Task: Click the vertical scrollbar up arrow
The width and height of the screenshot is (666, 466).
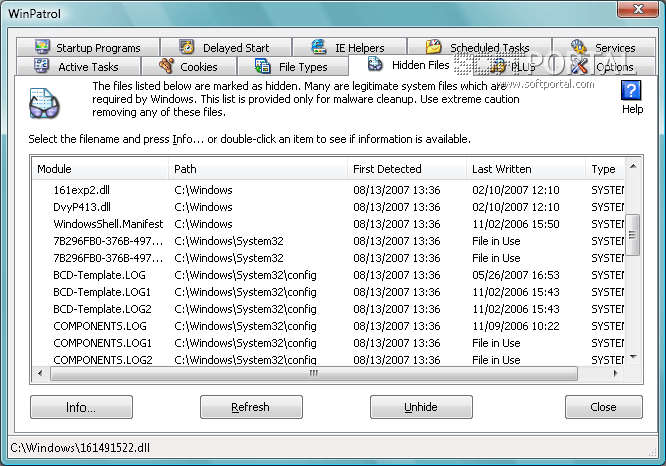Action: tap(633, 166)
